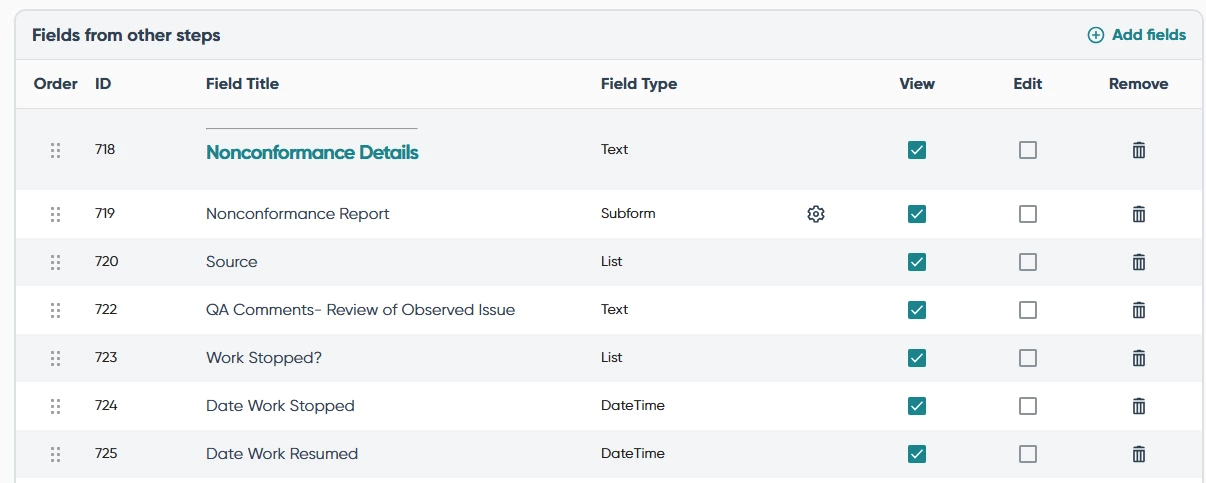Remove the Work Stopped? field

1138,358
